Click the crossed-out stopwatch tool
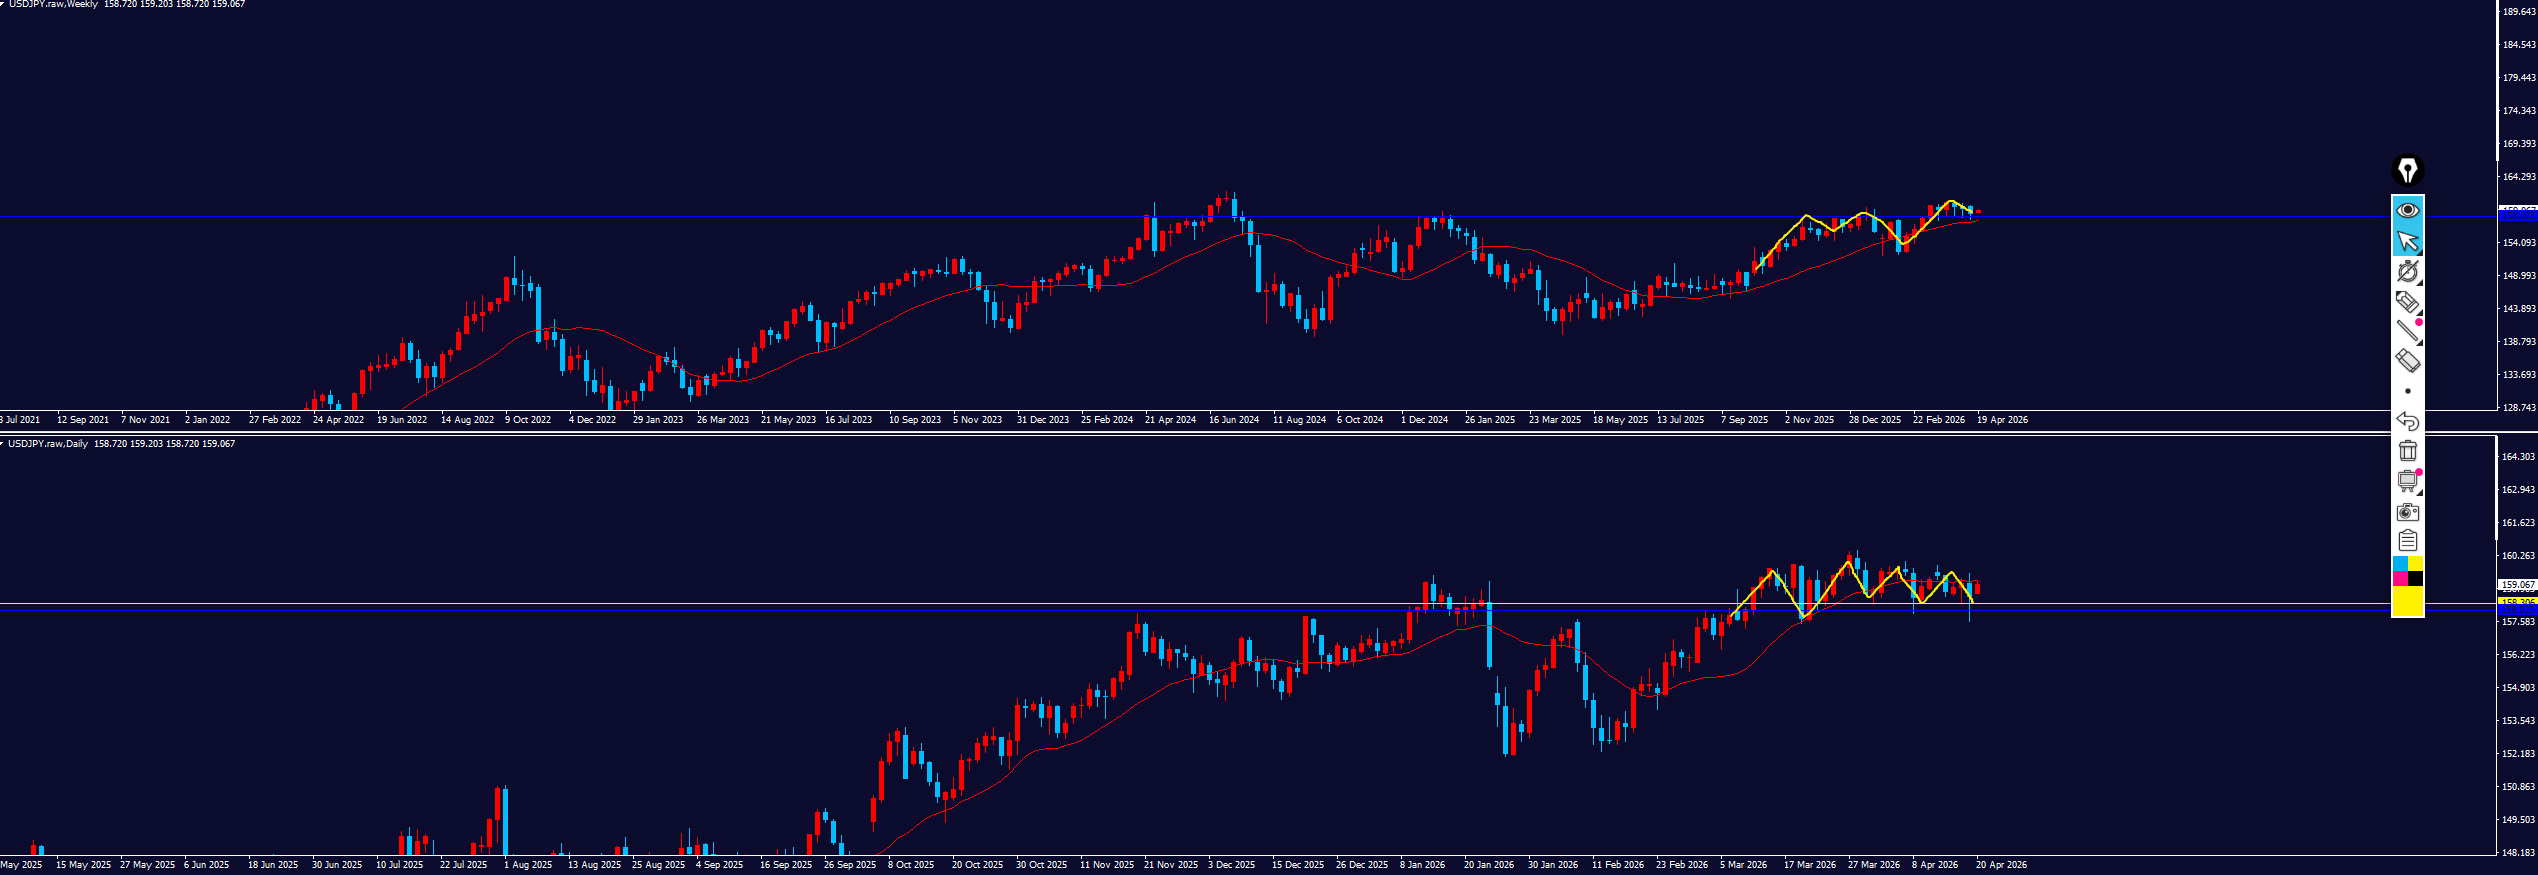 pos(2407,271)
